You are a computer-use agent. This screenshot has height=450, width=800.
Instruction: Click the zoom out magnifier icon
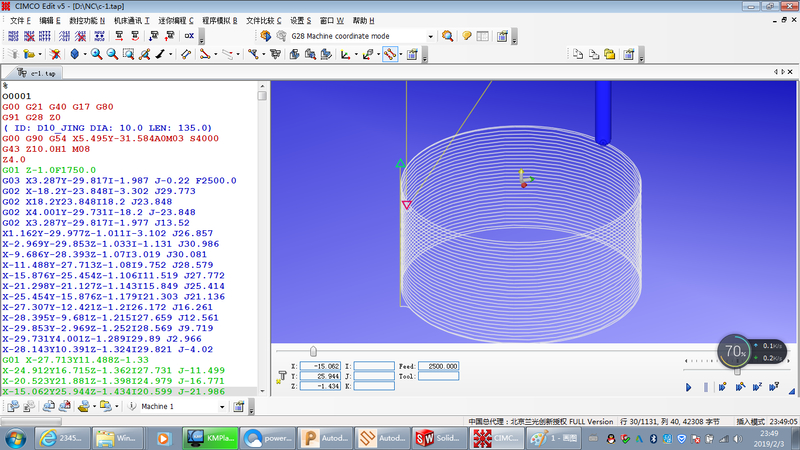pos(112,54)
